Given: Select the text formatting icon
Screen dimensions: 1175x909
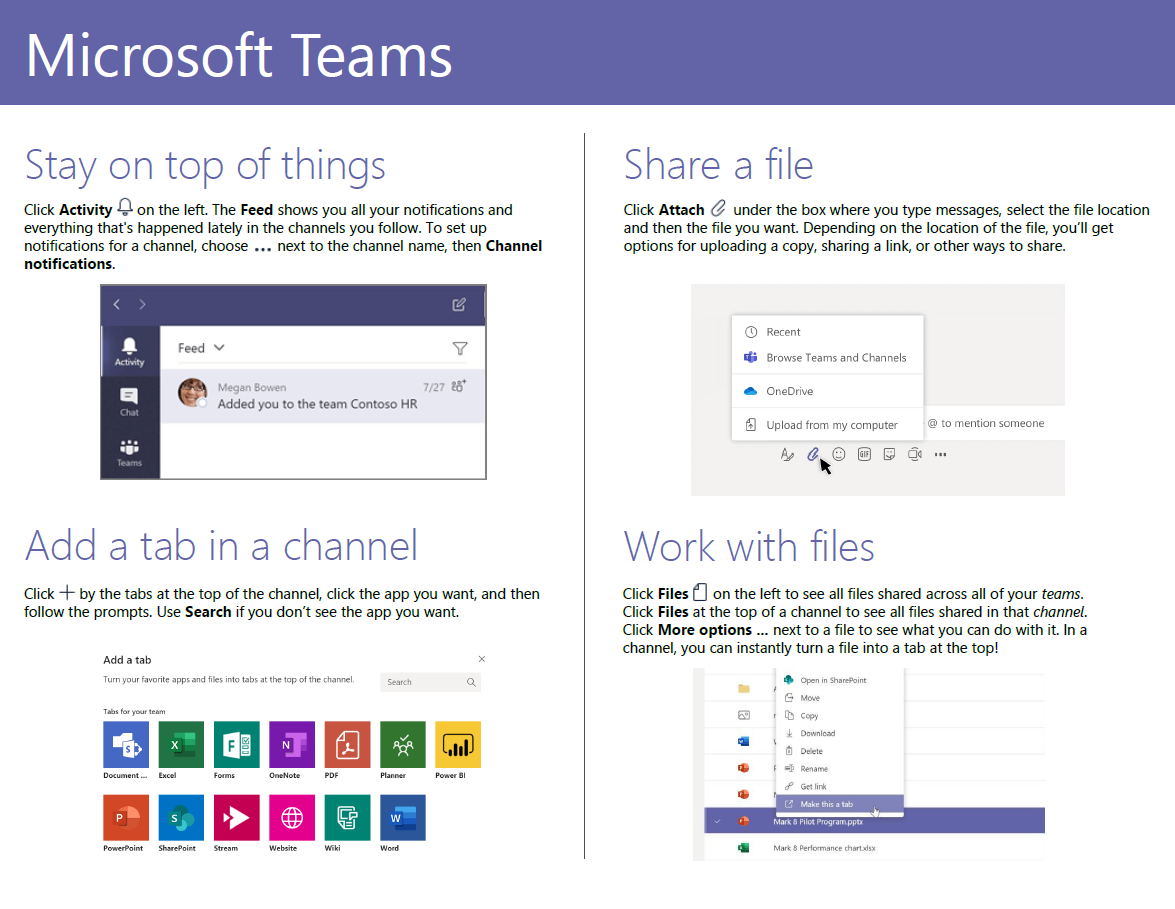Looking at the screenshot, I should (787, 454).
